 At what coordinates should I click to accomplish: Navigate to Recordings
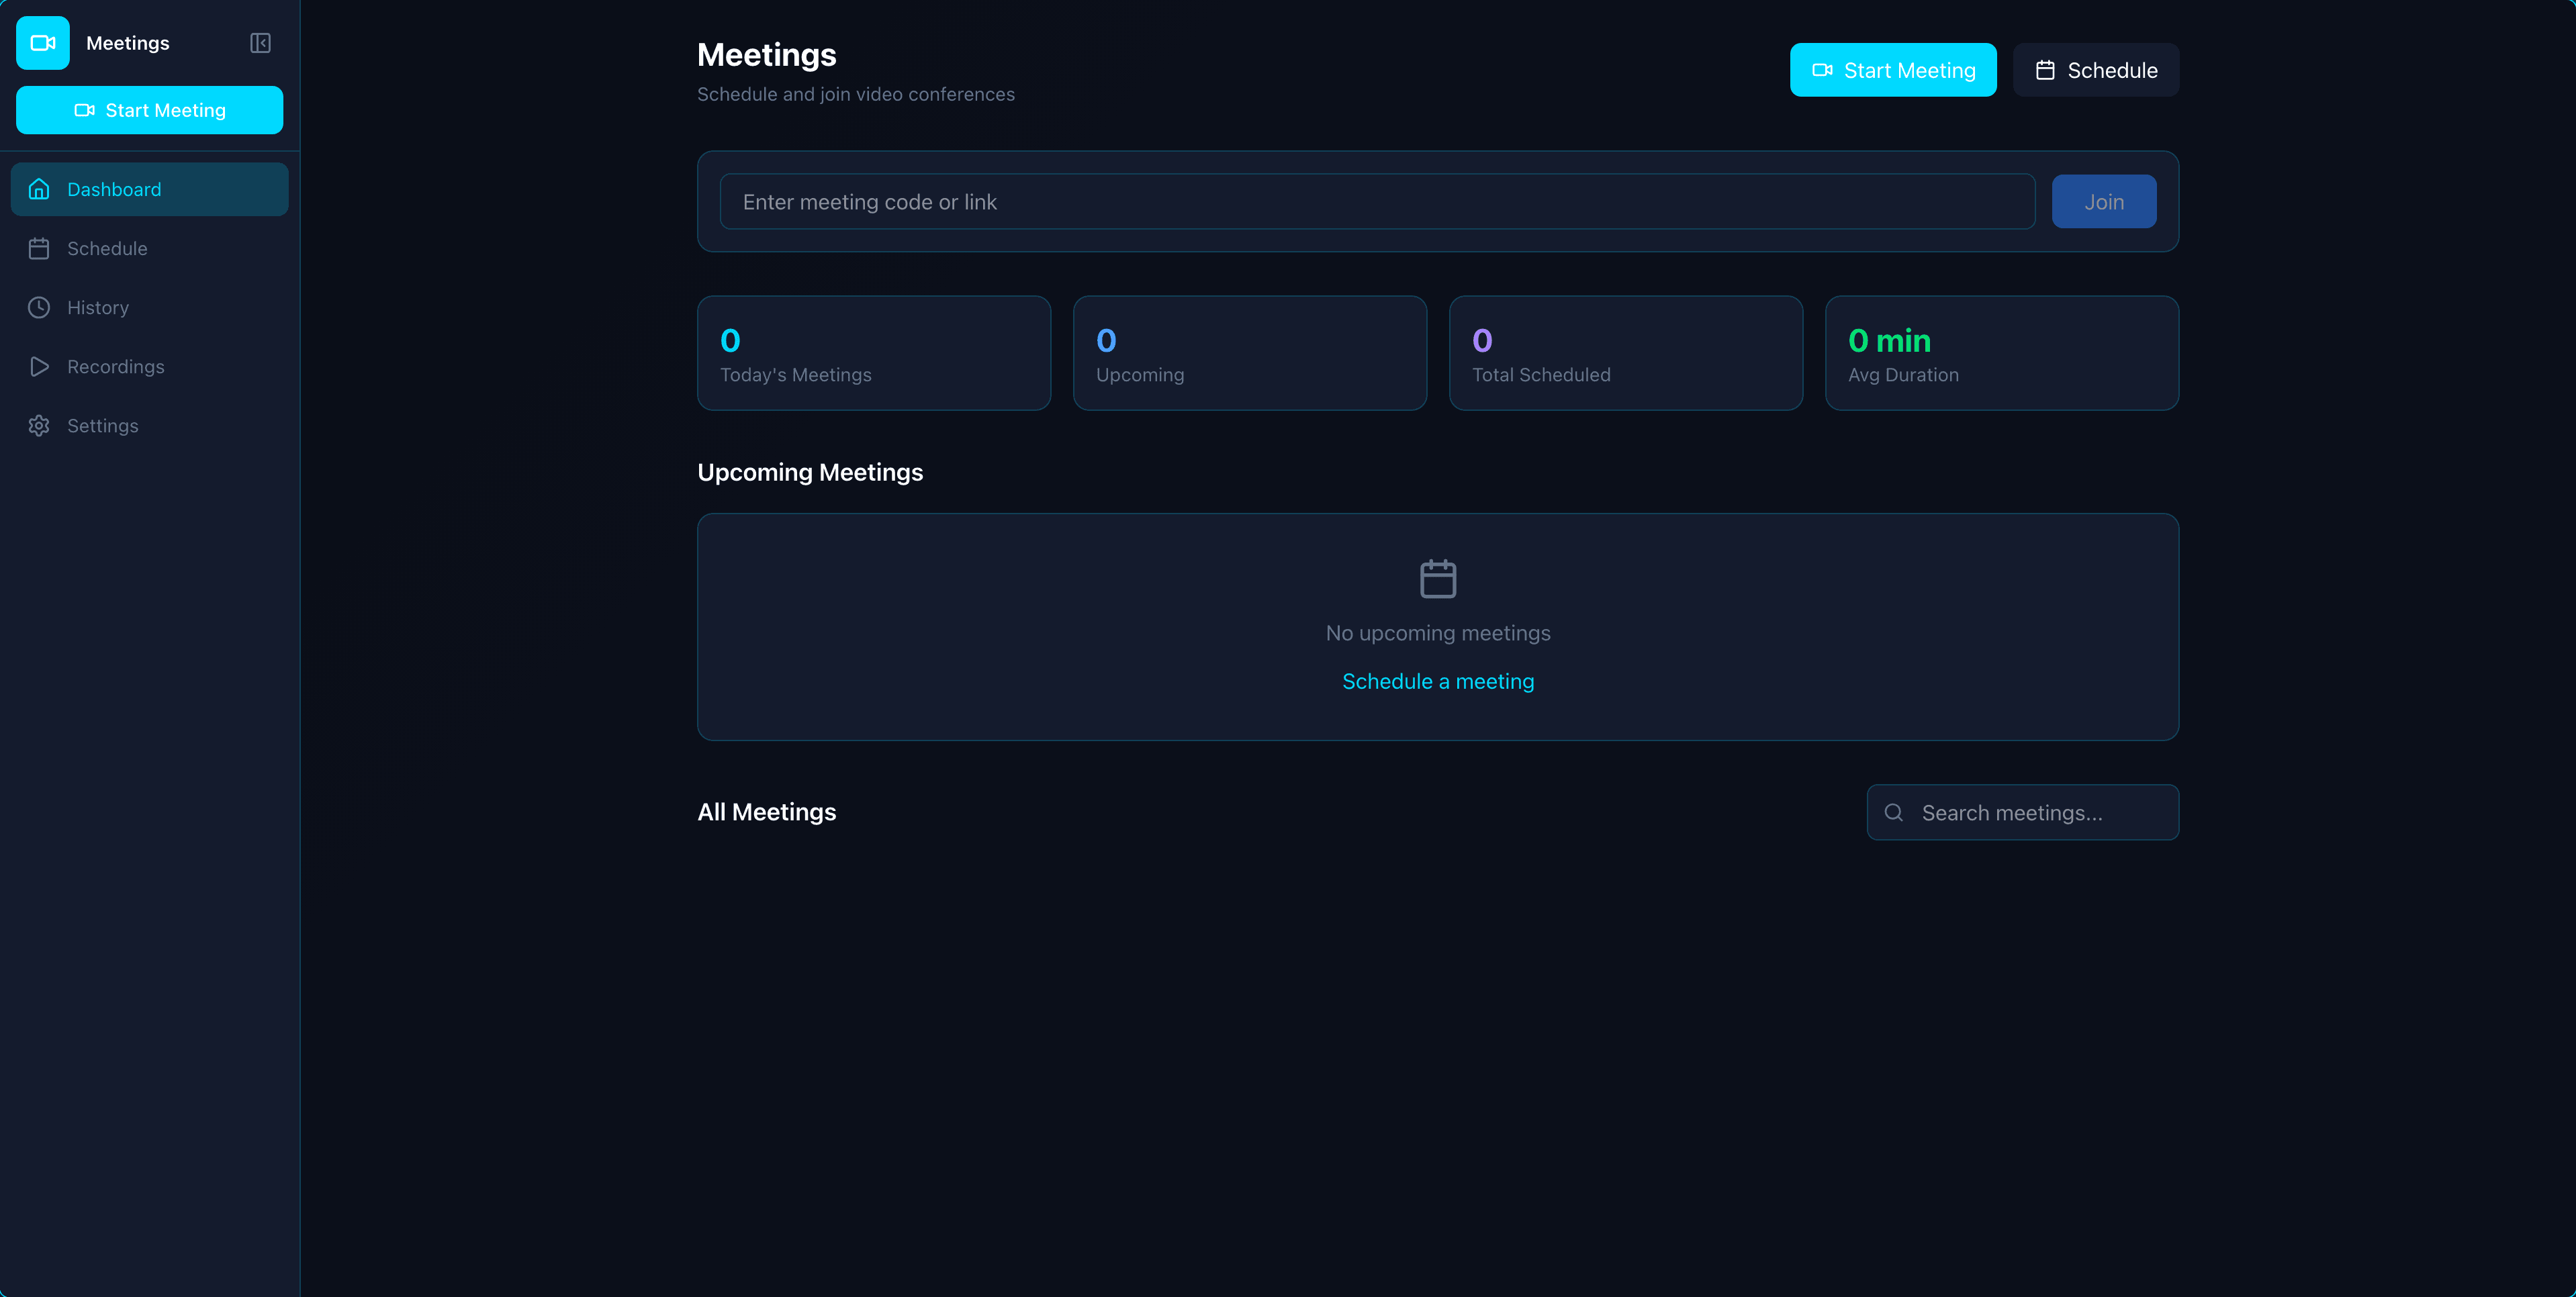click(x=115, y=366)
